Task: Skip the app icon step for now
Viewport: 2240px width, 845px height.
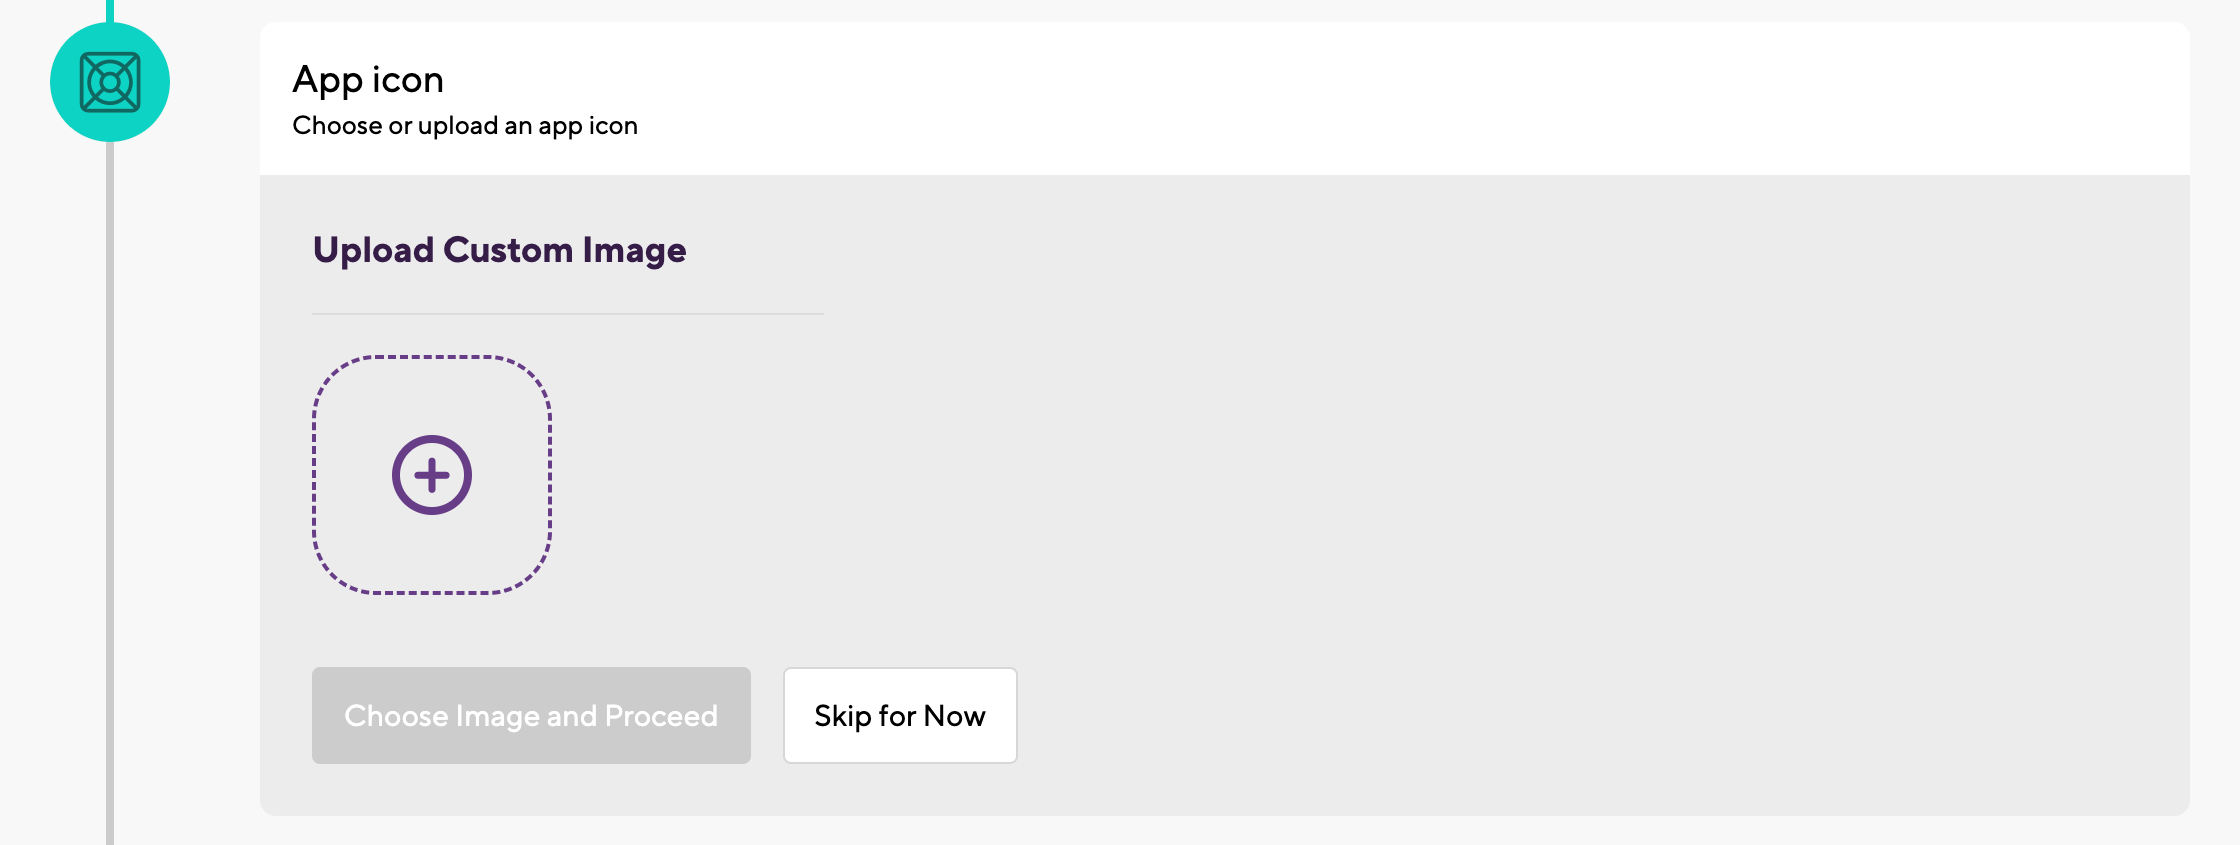Action: [900, 716]
